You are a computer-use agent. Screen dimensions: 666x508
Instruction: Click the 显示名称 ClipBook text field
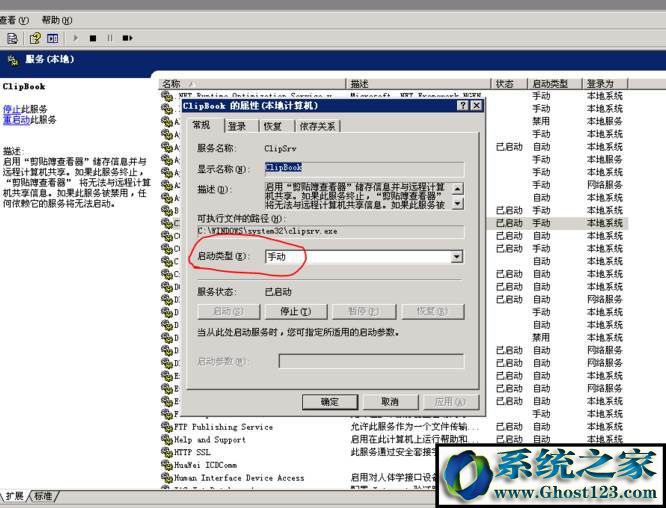(364, 168)
